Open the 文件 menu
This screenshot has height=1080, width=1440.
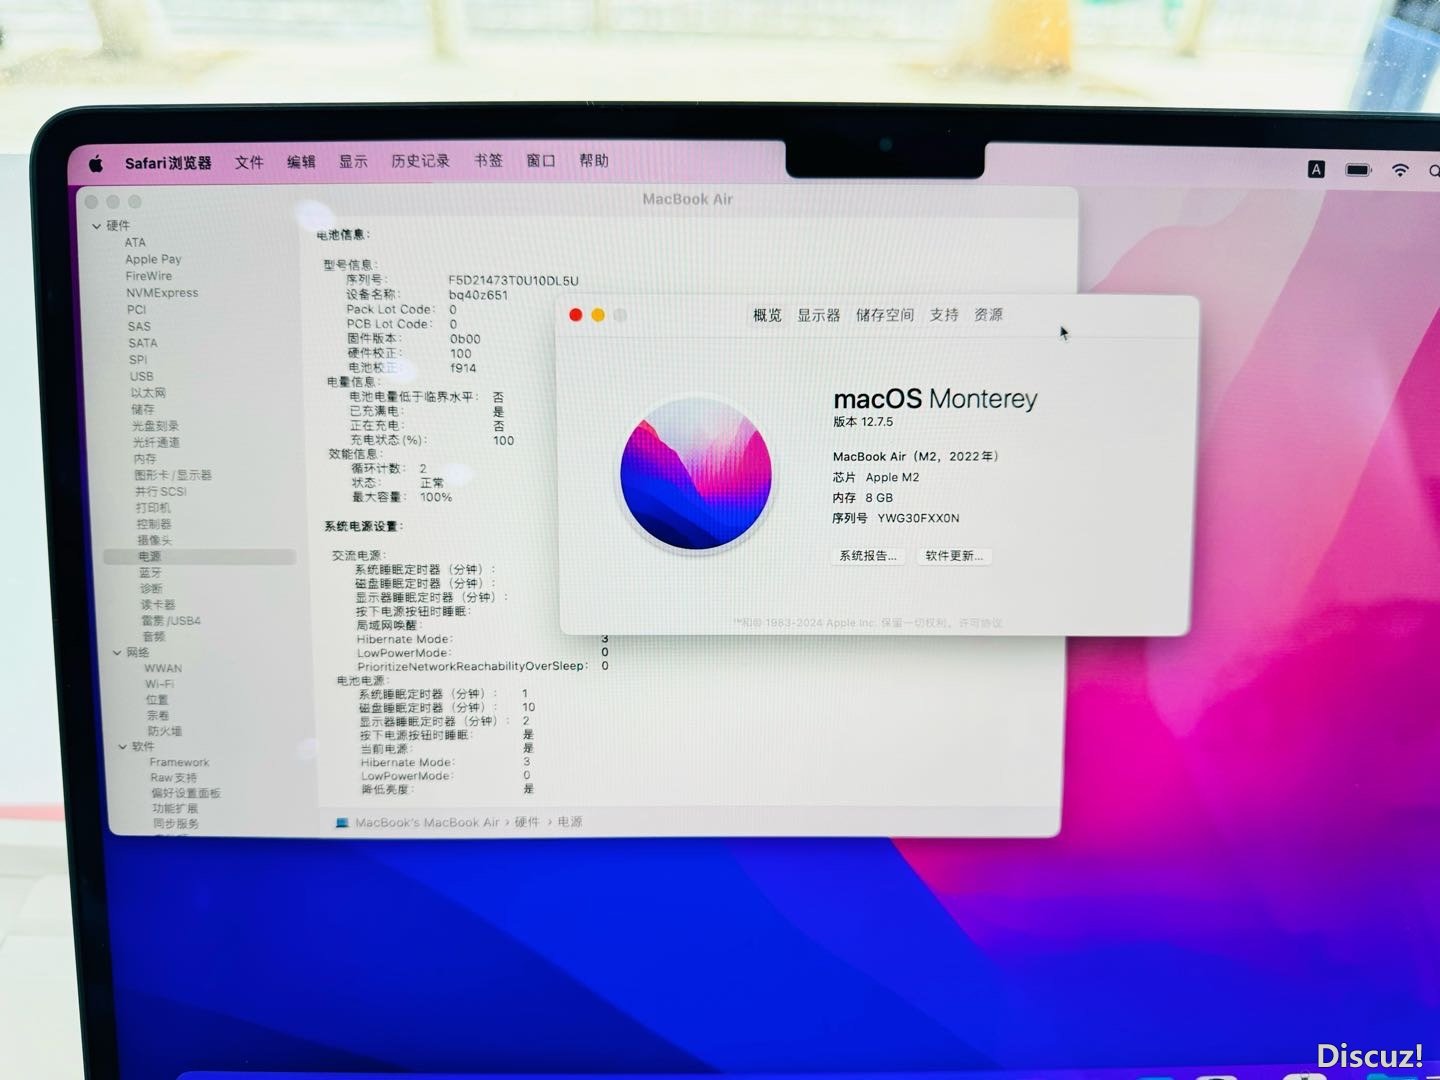click(249, 162)
